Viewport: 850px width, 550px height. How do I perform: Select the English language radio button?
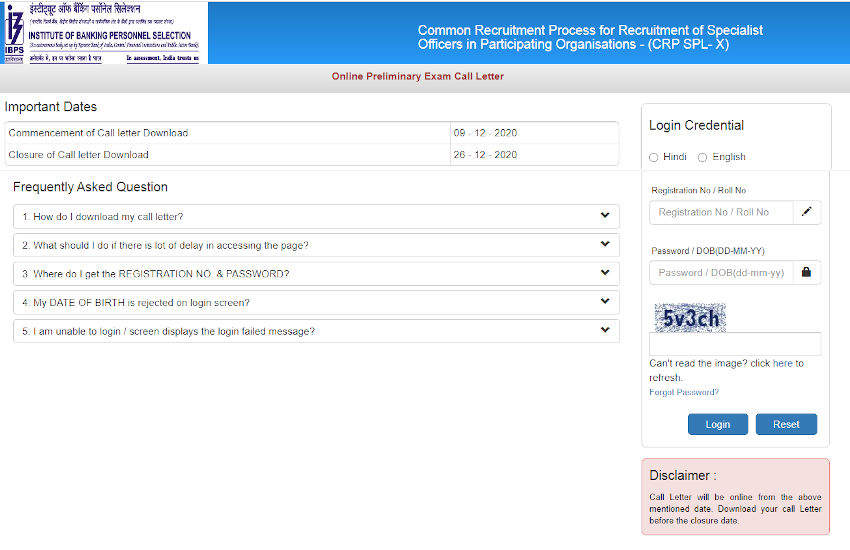tap(702, 157)
